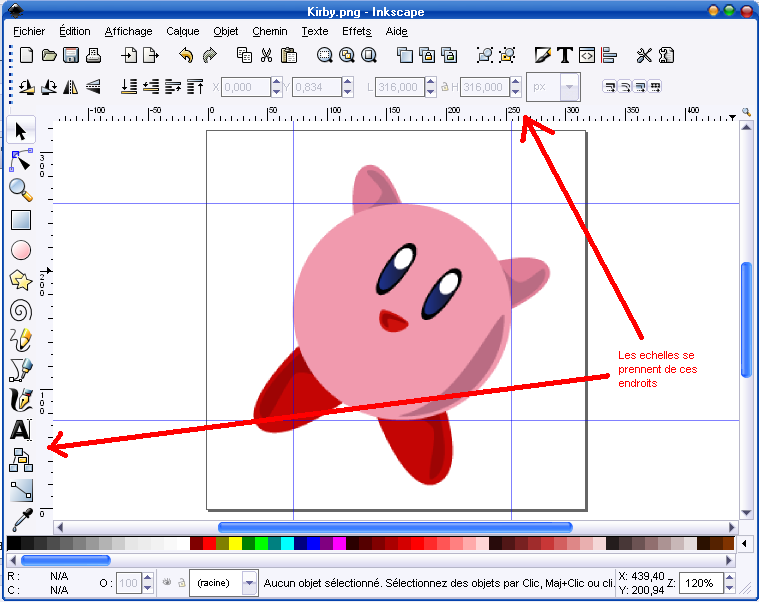Select the Star polygon tool
Viewport: 759px width, 602px height.
click(21, 280)
